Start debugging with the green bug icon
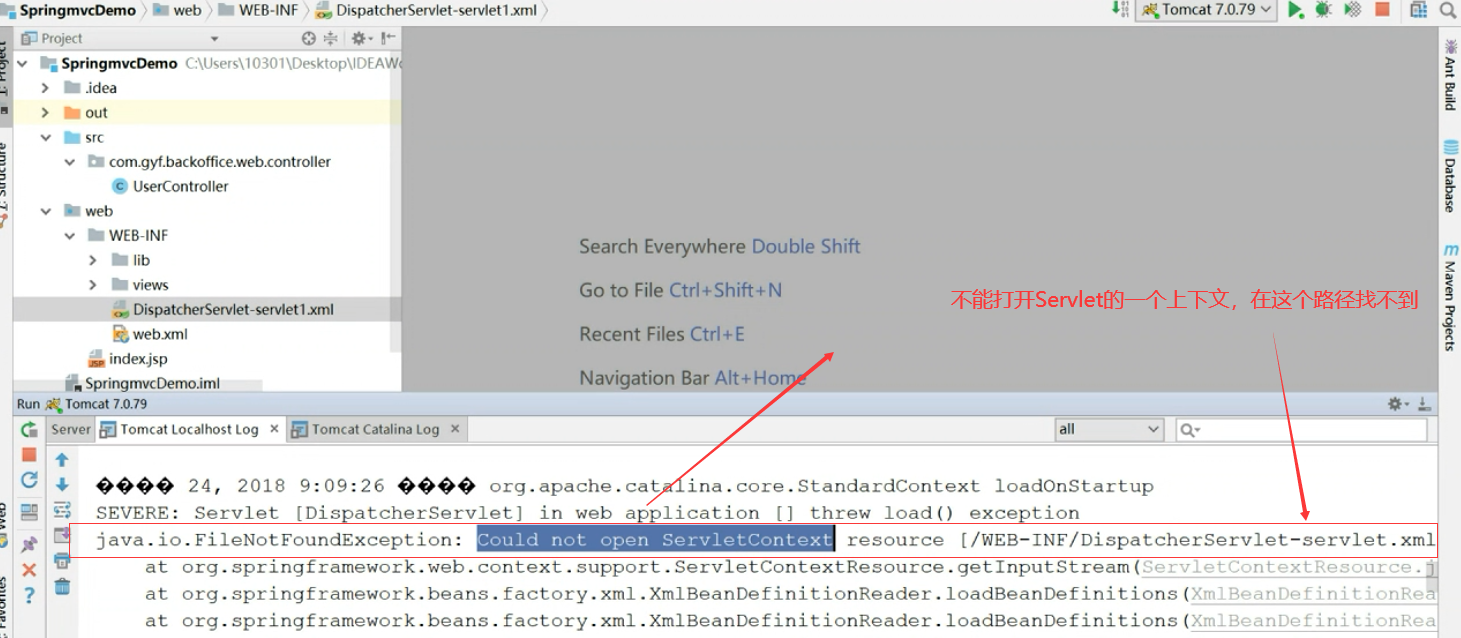The width and height of the screenshot is (1461, 638). (x=1323, y=10)
